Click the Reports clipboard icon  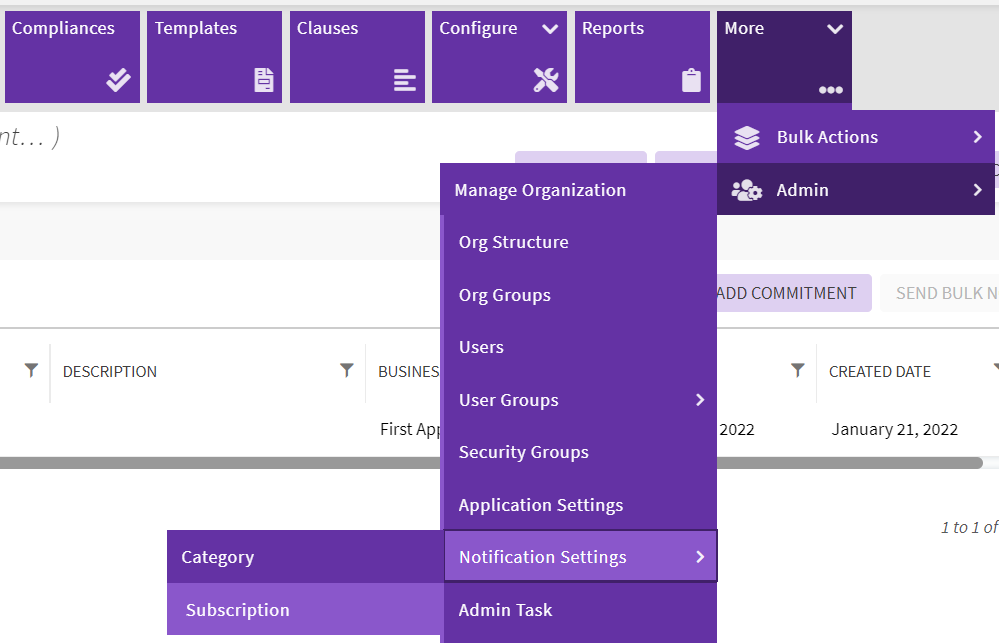(x=691, y=80)
